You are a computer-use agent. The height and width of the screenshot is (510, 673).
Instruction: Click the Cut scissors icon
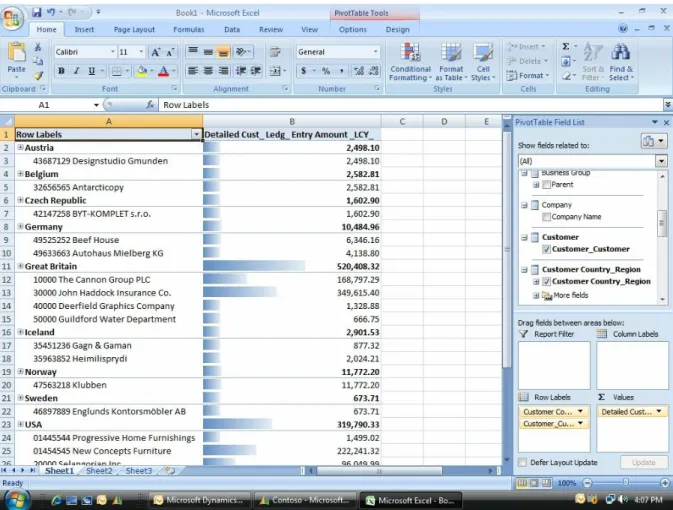point(38,47)
